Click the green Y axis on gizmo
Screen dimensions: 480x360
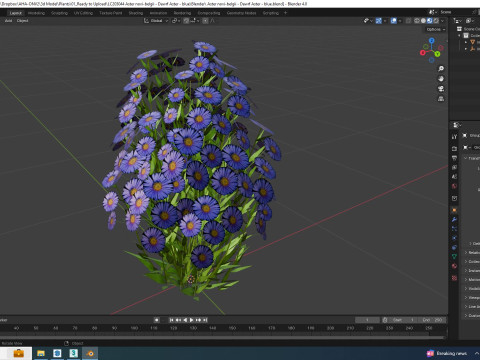click(437, 54)
